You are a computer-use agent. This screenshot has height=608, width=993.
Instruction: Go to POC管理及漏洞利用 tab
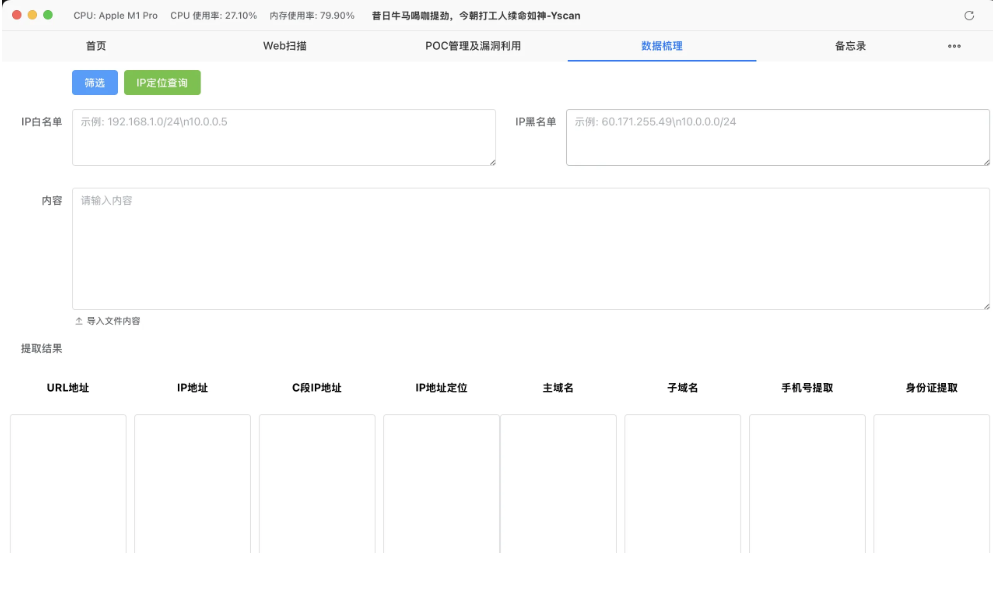tap(472, 46)
